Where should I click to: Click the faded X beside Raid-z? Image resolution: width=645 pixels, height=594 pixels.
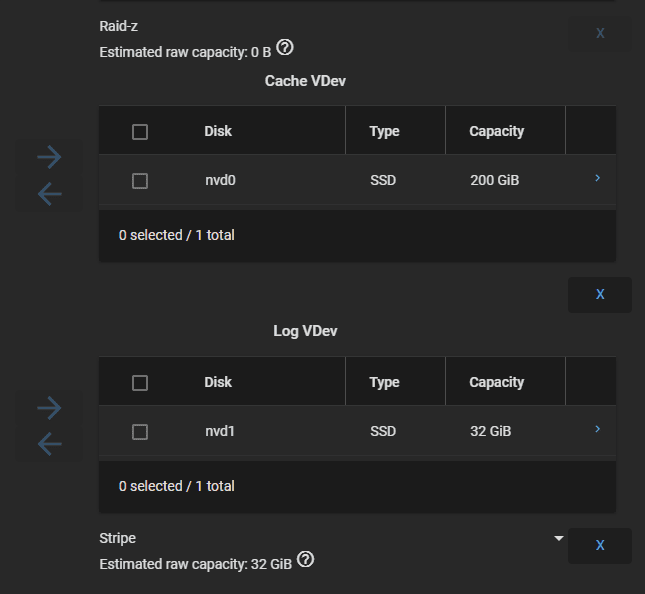click(x=600, y=33)
